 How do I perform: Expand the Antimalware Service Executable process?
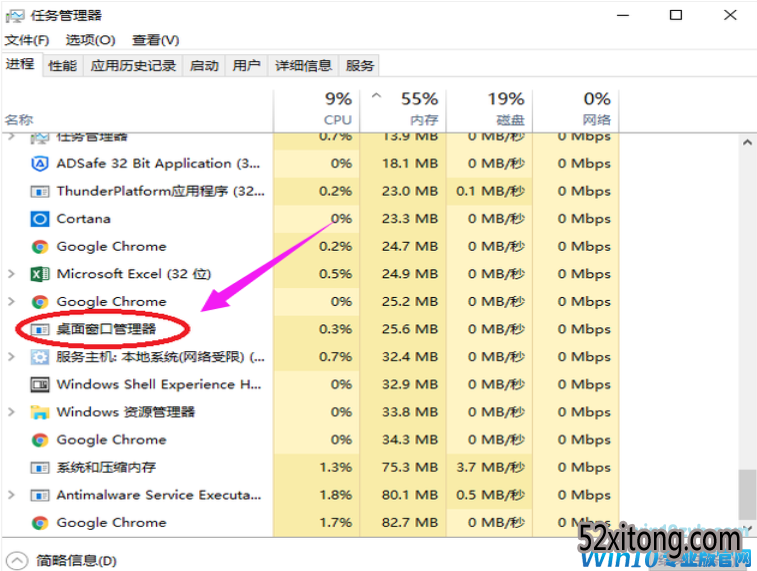(12, 495)
